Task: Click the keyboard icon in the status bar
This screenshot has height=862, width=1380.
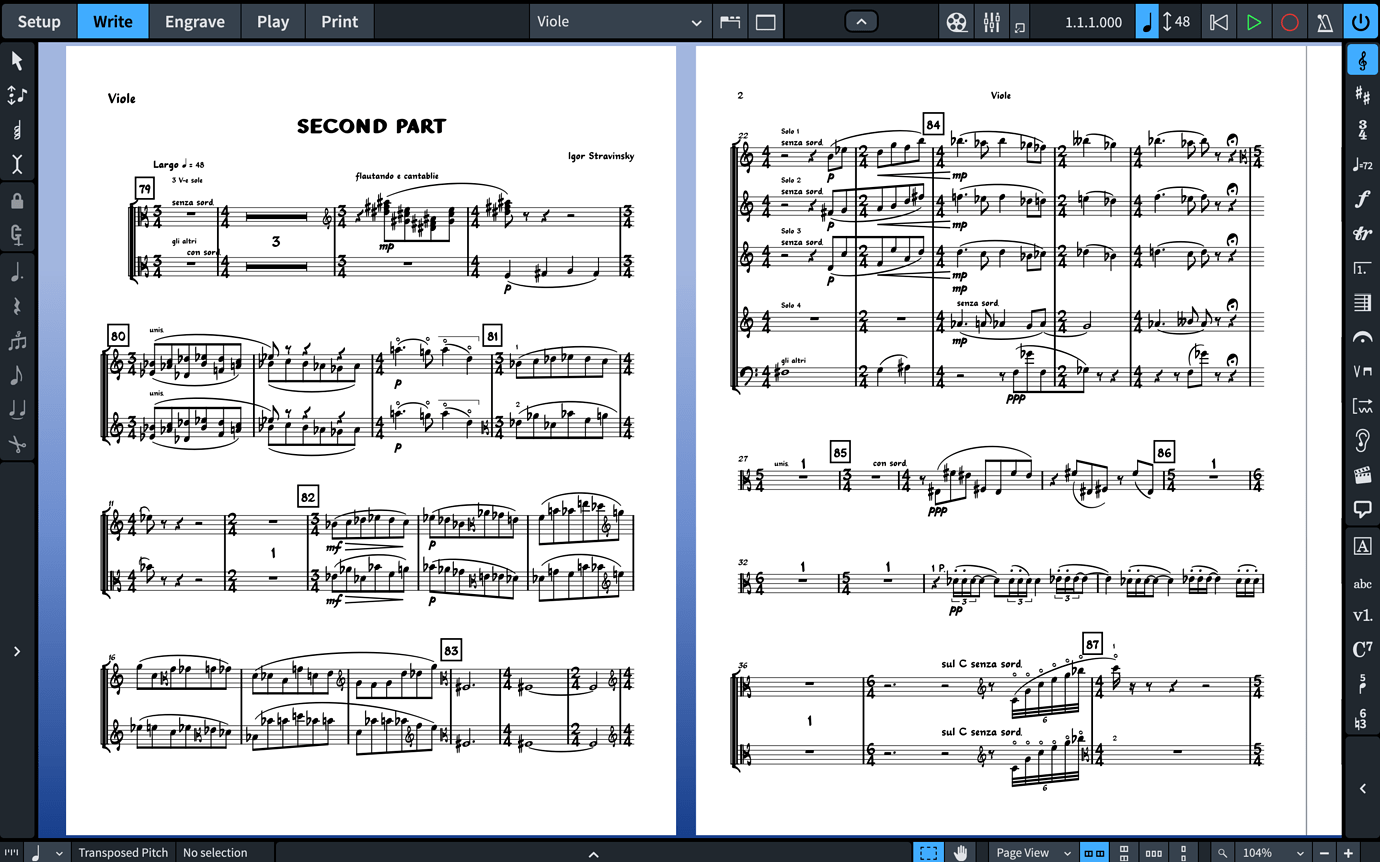Action: pos(13,852)
